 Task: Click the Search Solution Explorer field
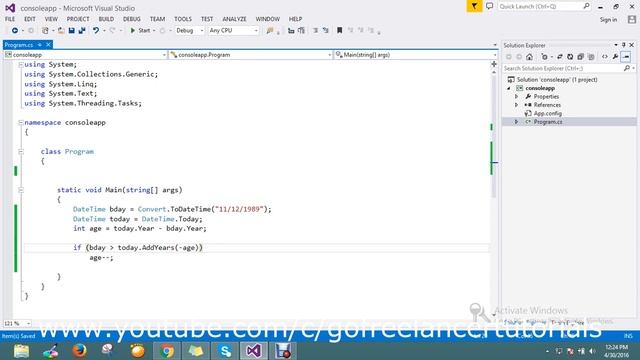(x=568, y=69)
